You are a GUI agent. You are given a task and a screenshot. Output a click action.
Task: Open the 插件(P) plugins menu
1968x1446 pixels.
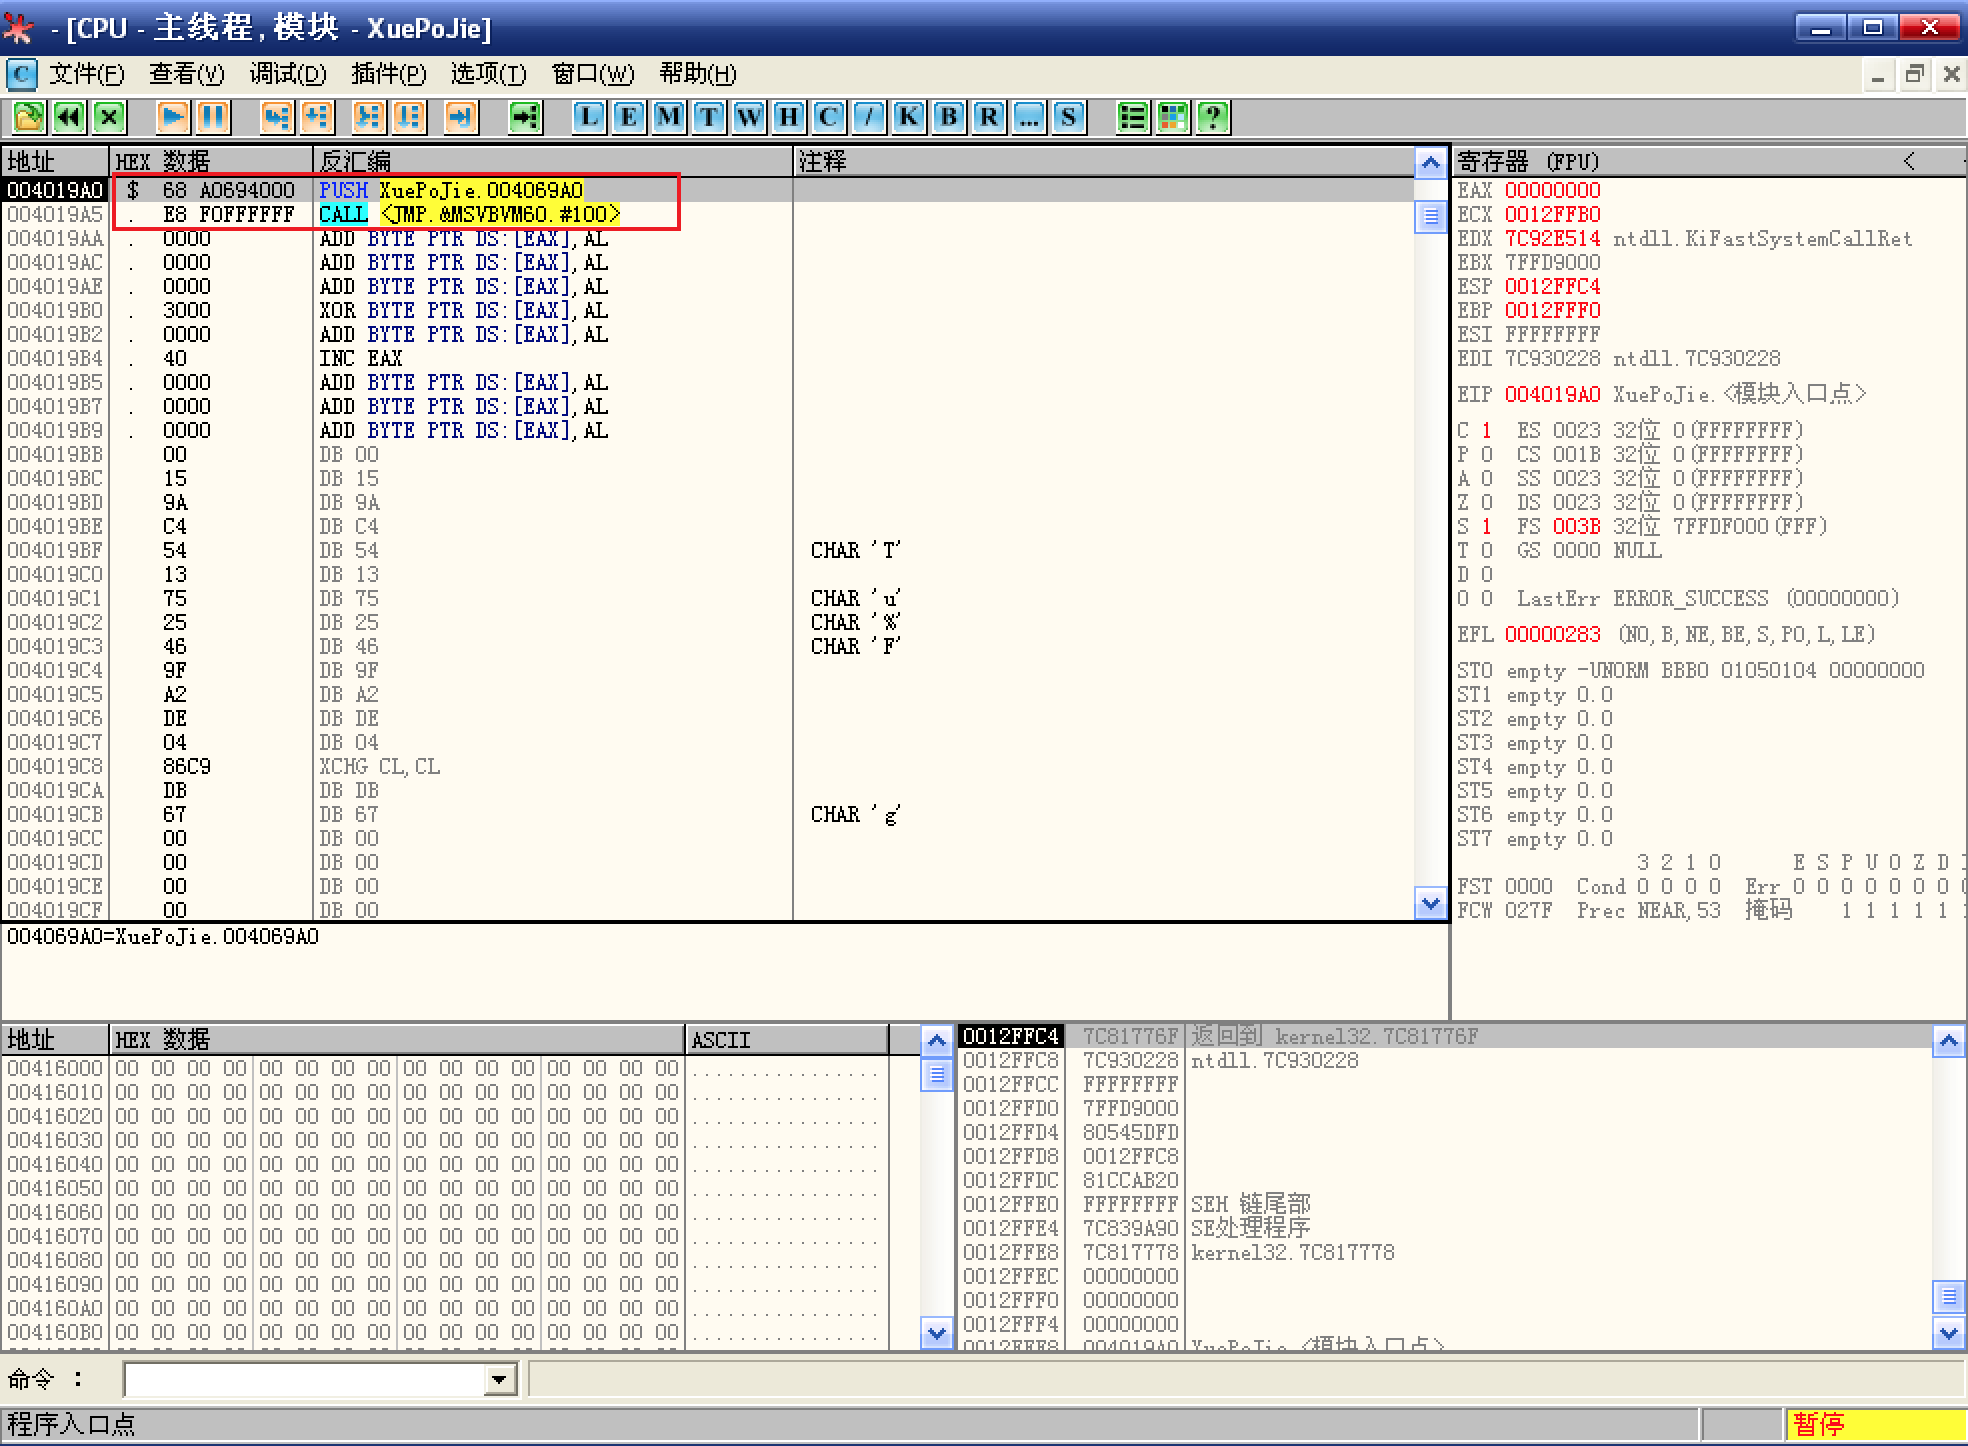pos(388,74)
